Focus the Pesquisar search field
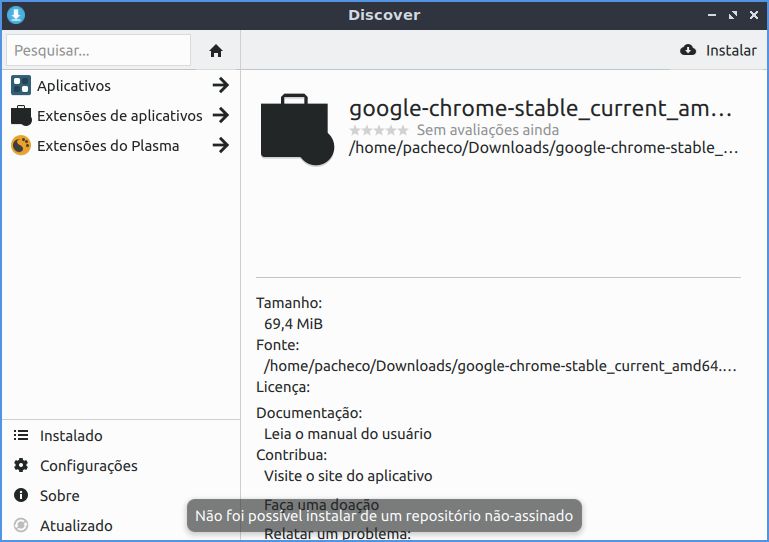The height and width of the screenshot is (542, 769). tap(99, 50)
